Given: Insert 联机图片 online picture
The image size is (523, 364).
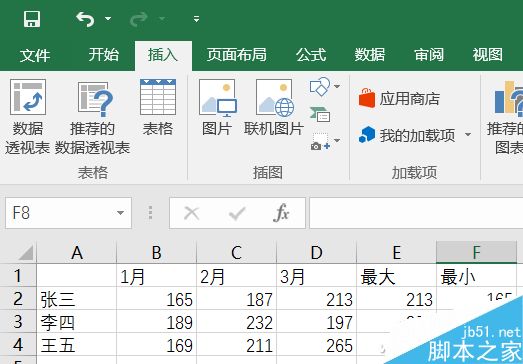Looking at the screenshot, I should (274, 107).
